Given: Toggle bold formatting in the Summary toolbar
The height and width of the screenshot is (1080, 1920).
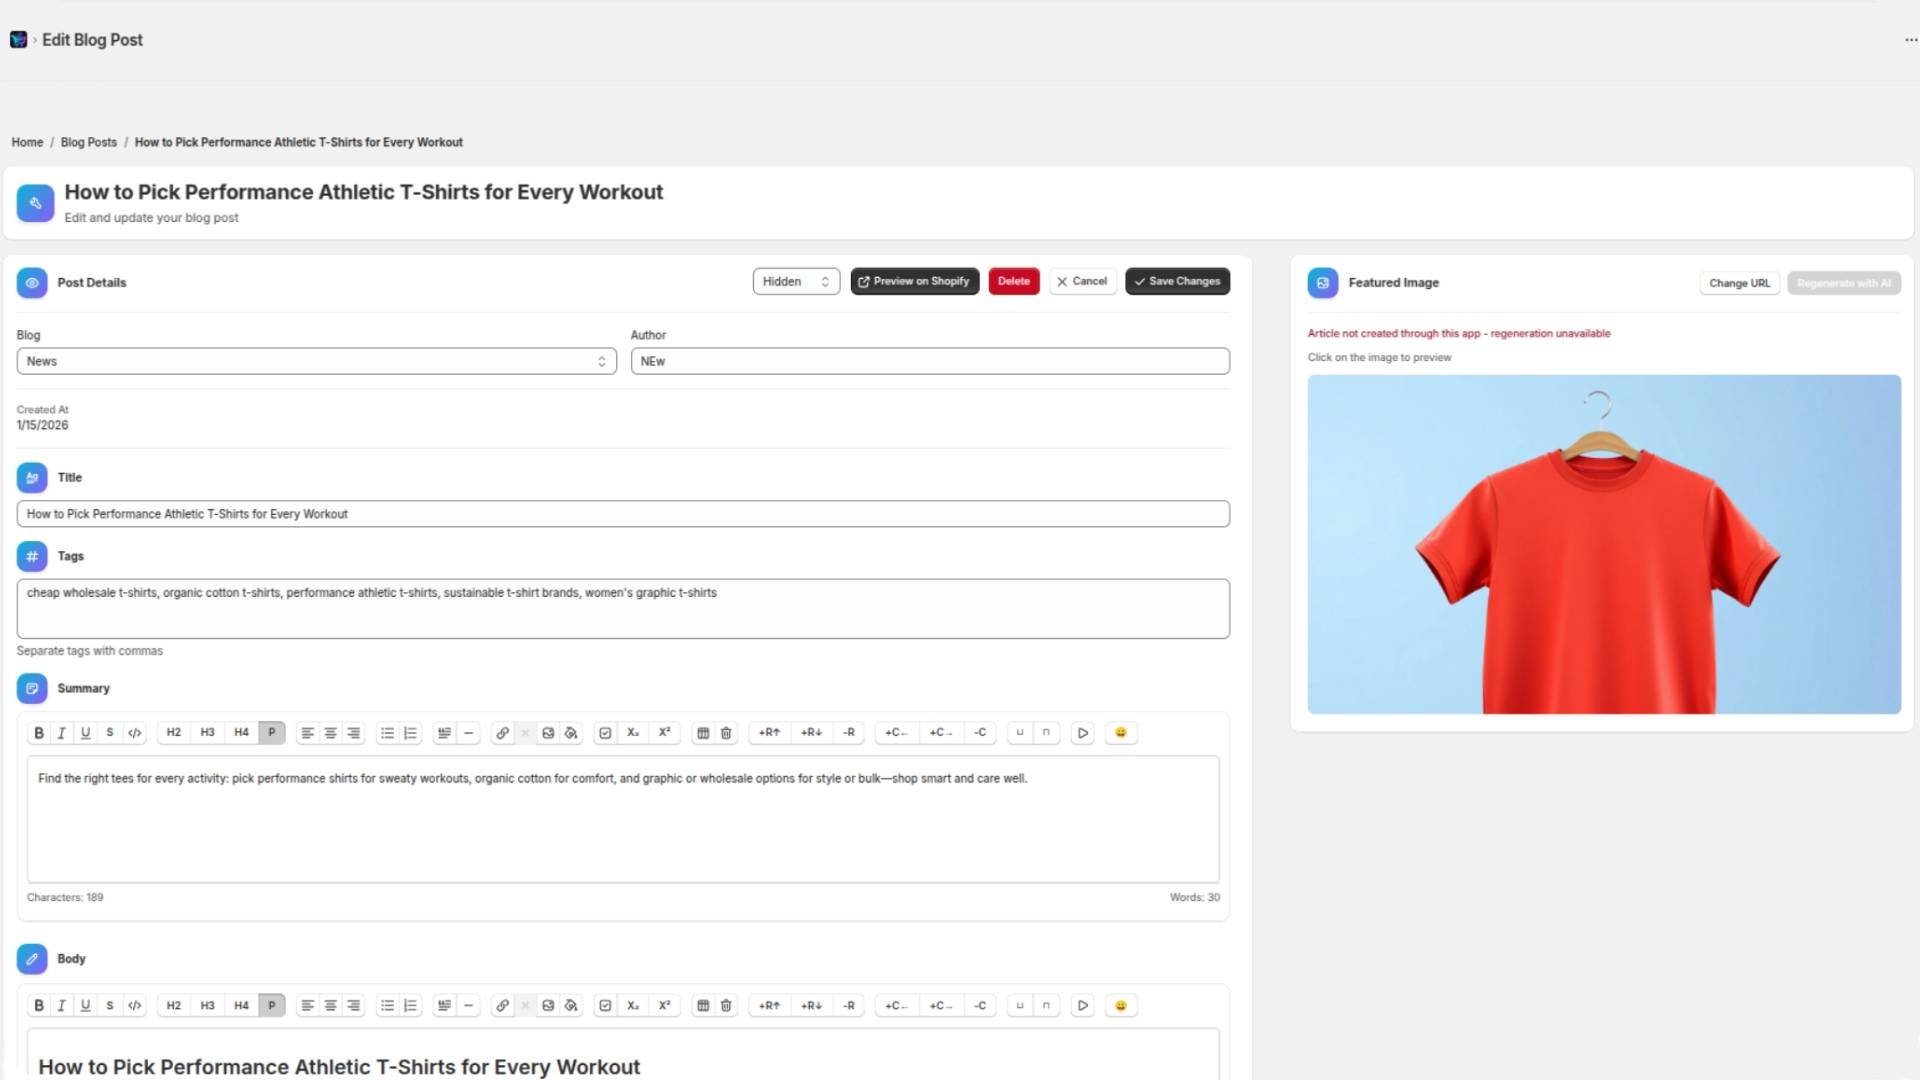Looking at the screenshot, I should [38, 732].
